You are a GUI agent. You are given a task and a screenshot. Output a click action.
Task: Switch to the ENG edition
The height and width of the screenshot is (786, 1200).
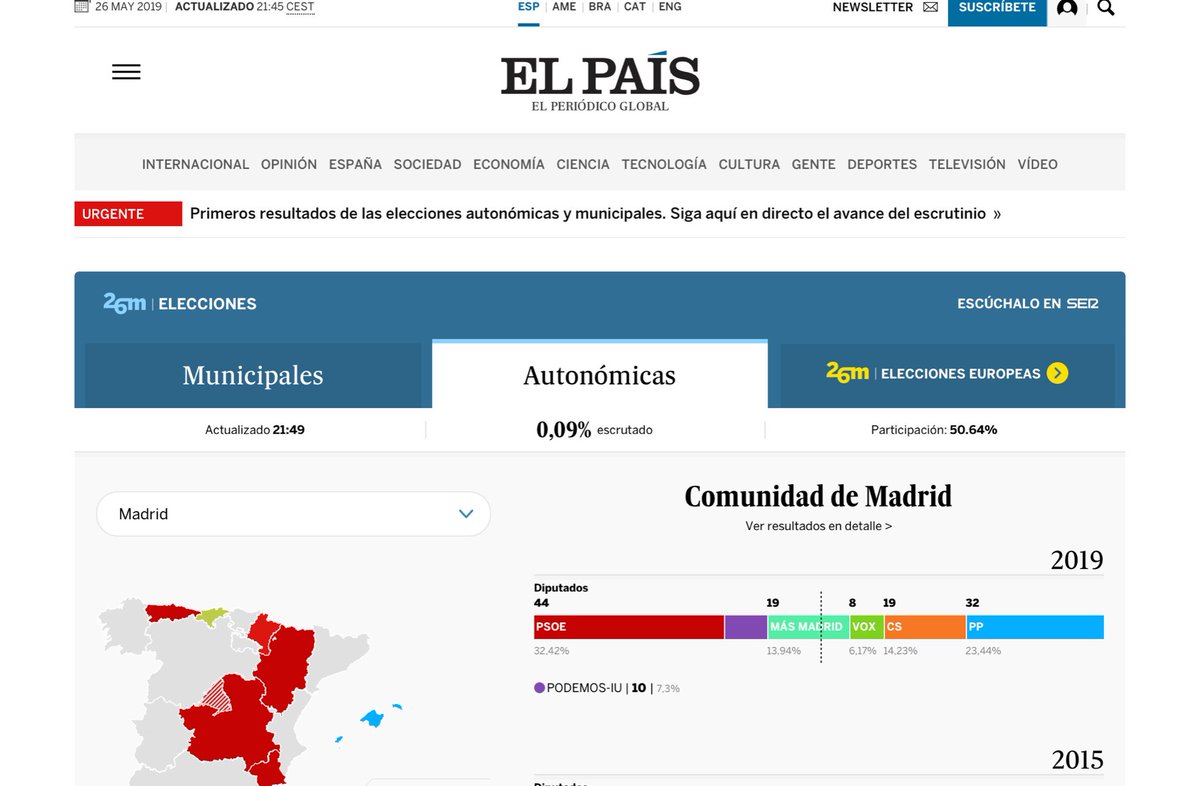click(670, 7)
